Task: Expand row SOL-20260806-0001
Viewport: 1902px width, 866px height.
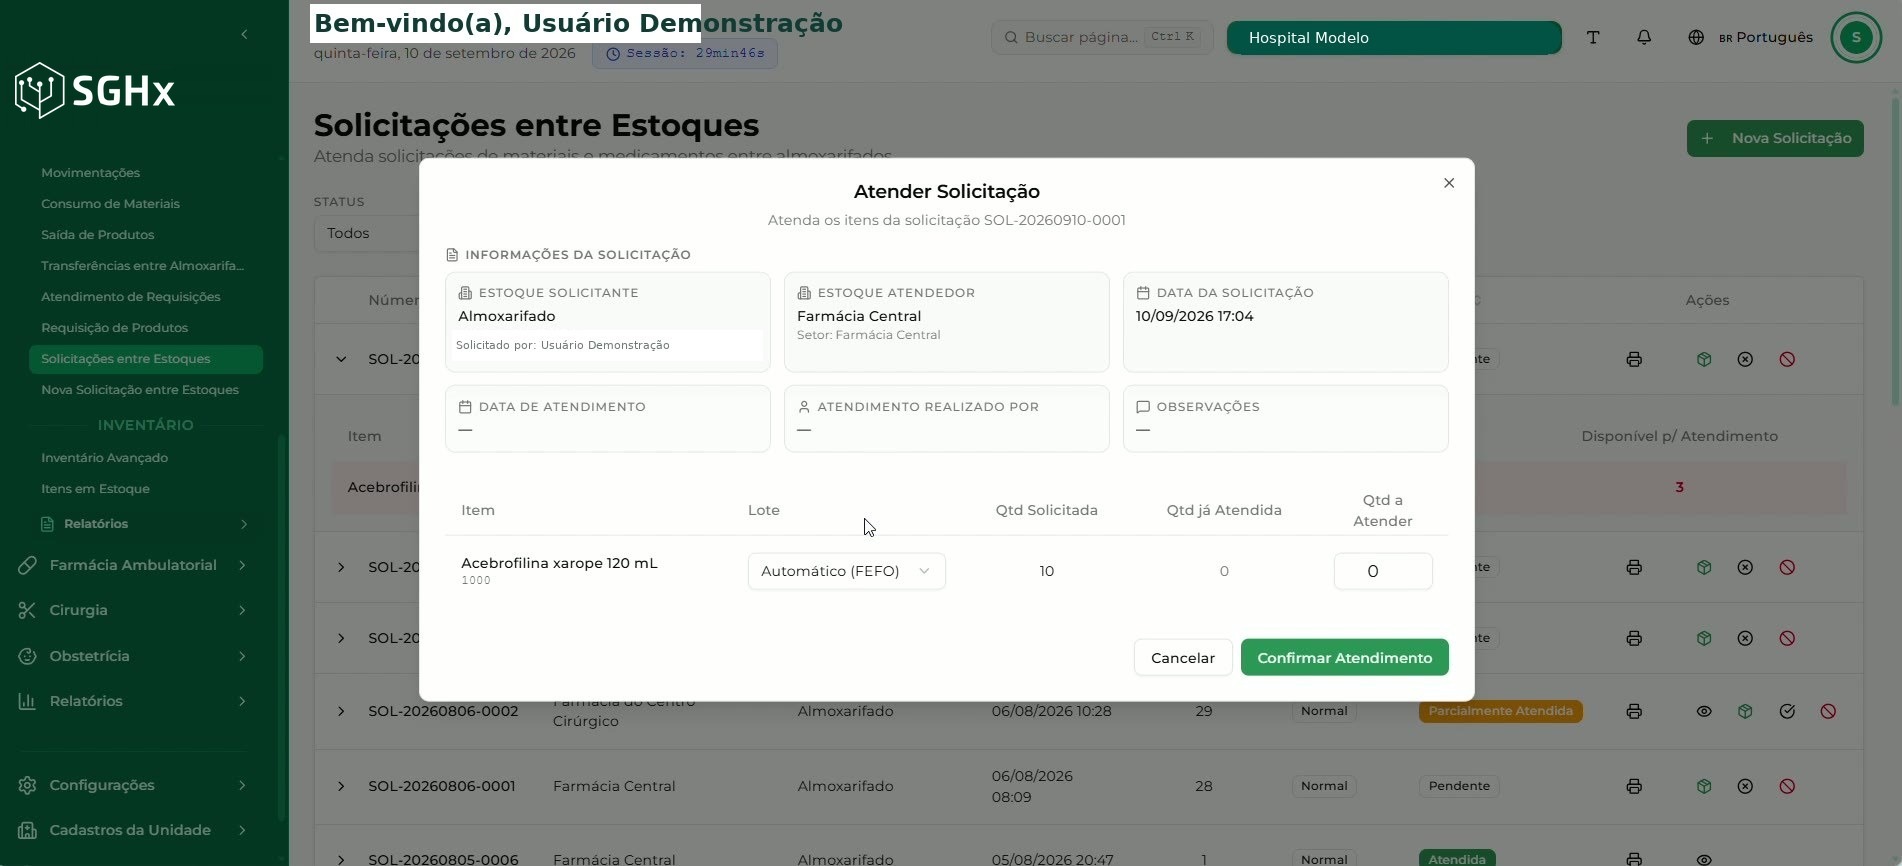Action: (x=341, y=787)
